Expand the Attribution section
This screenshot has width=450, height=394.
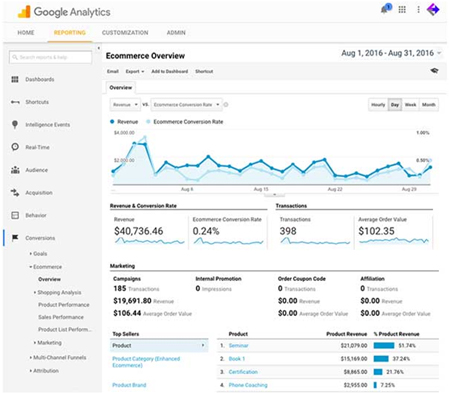click(44, 371)
